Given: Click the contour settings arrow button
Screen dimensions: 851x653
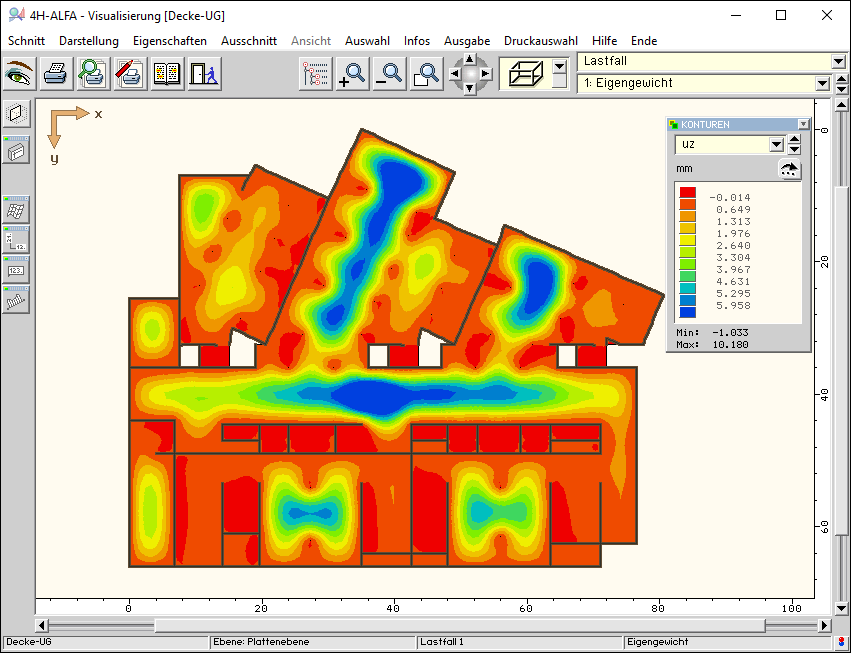Looking at the screenshot, I should [x=790, y=169].
